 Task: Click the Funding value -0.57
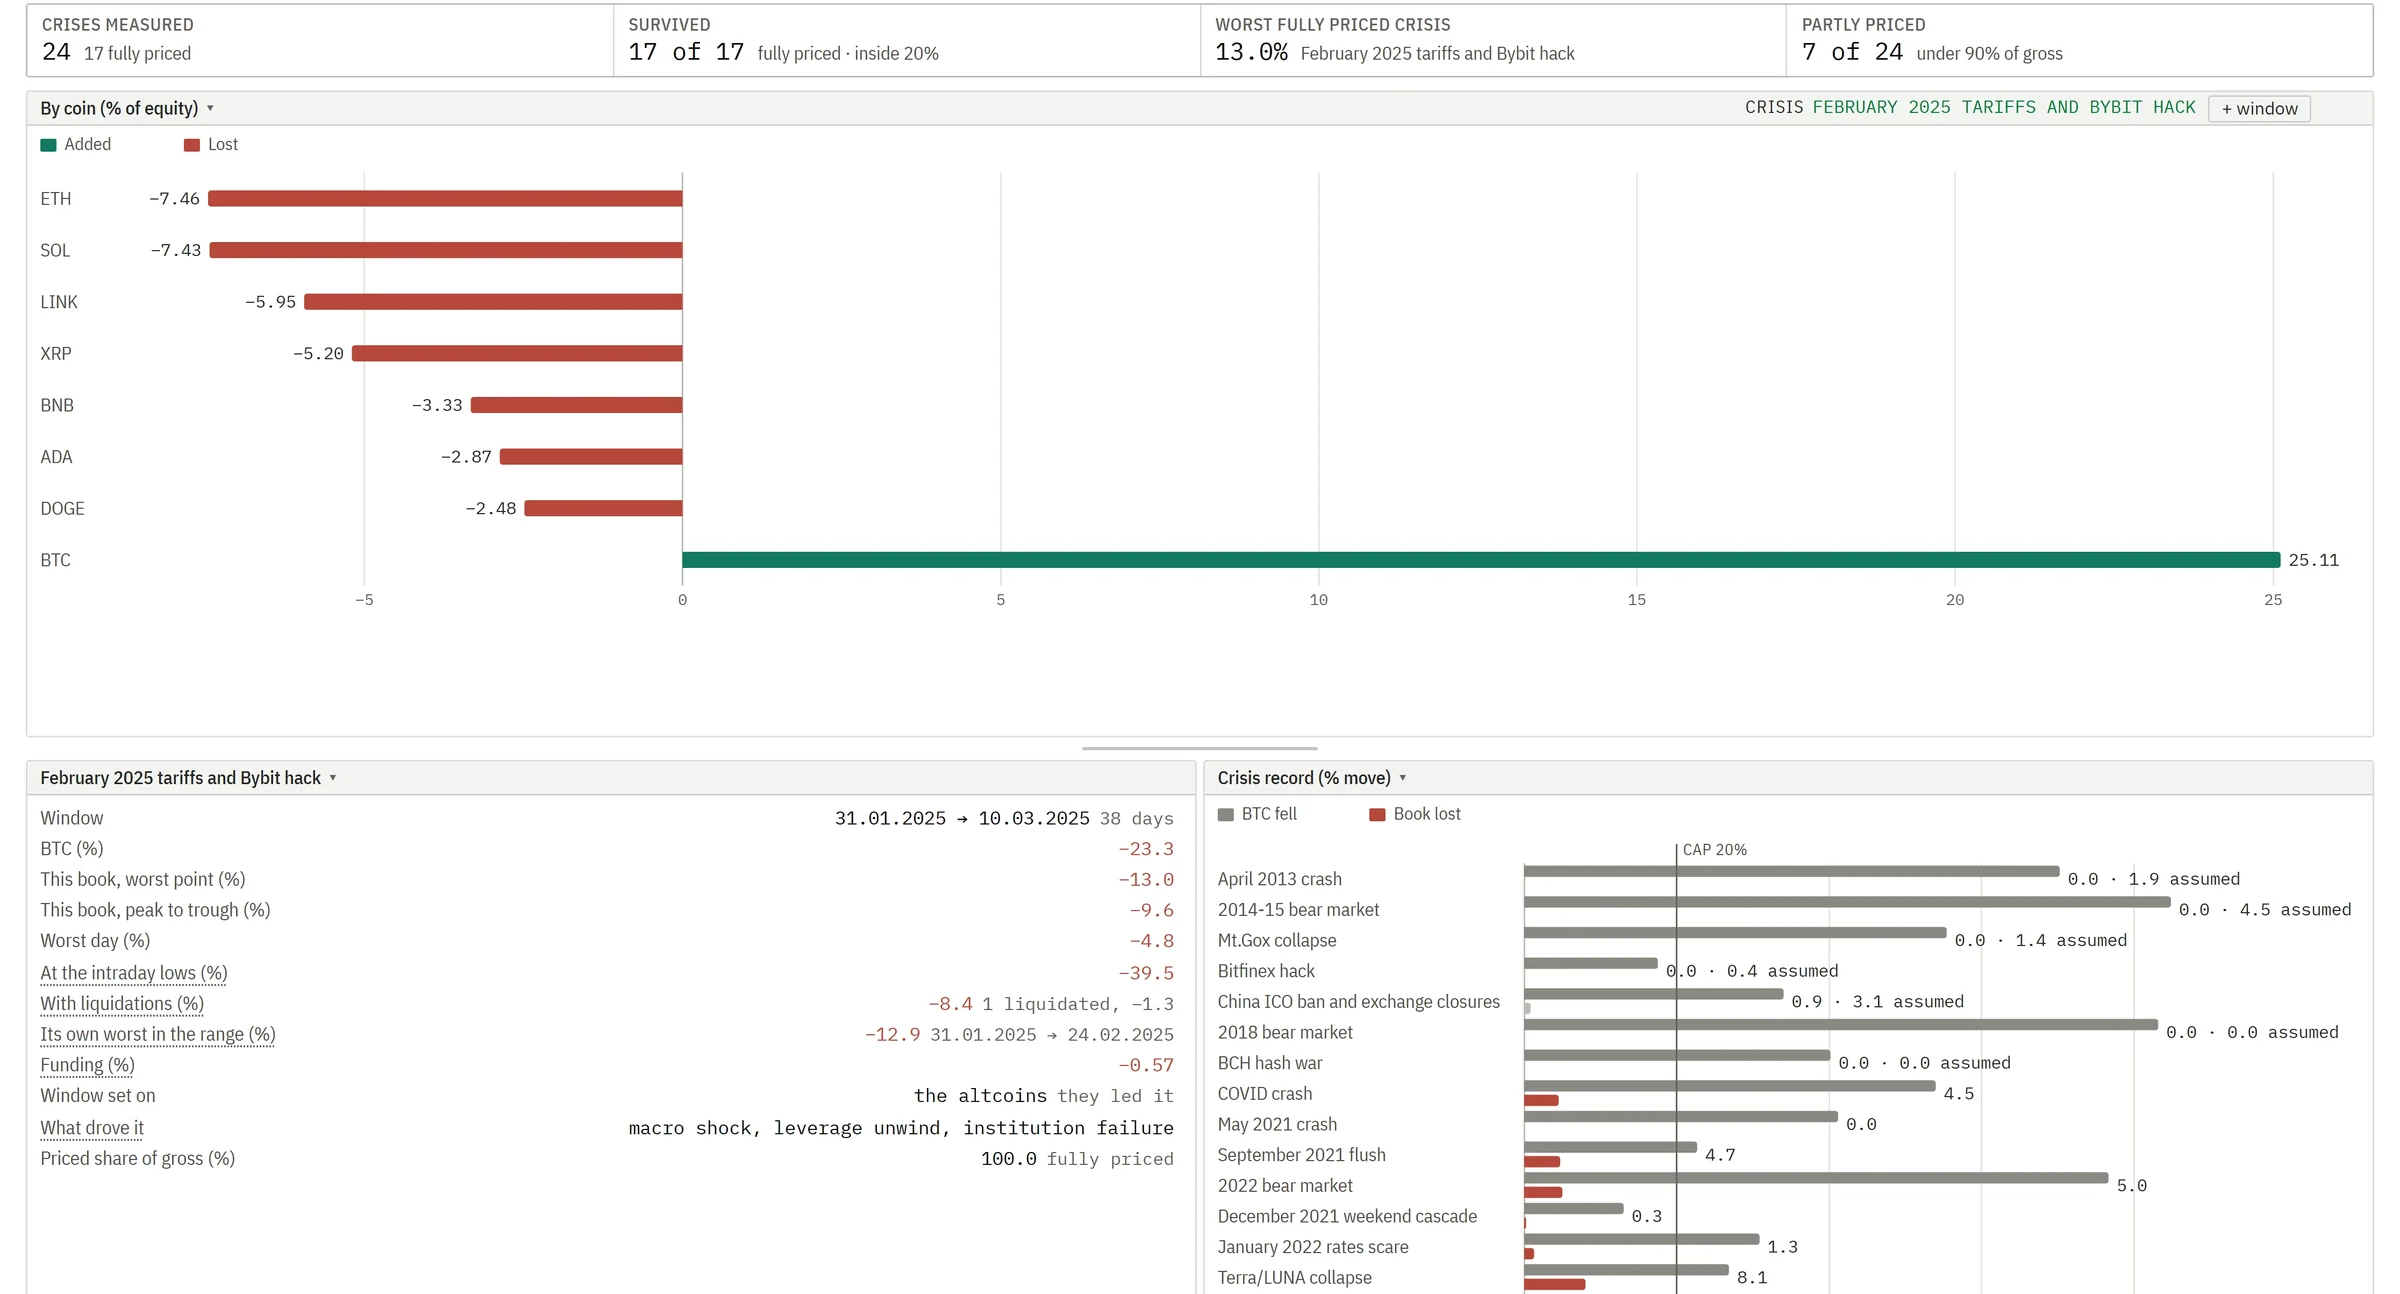coord(1146,1065)
